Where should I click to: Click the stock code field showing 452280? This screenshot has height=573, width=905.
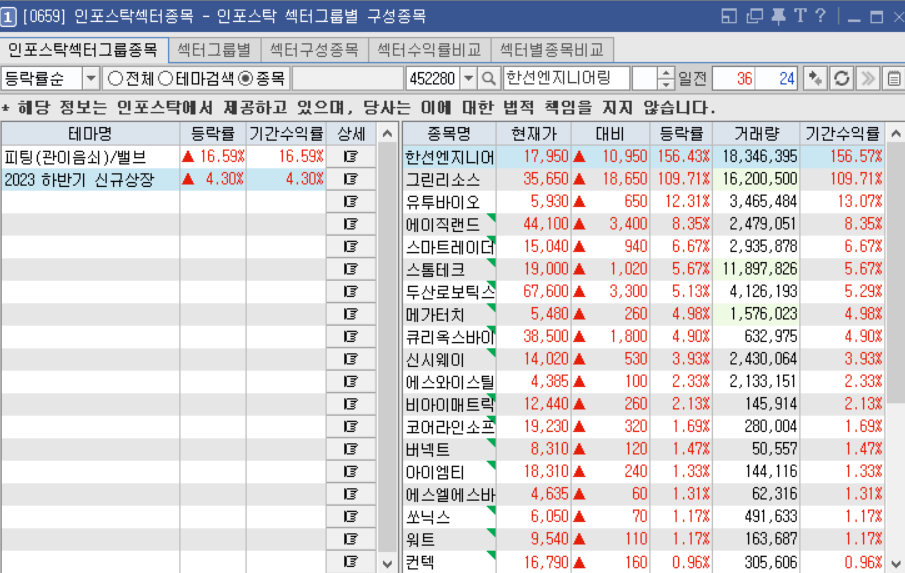[433, 78]
